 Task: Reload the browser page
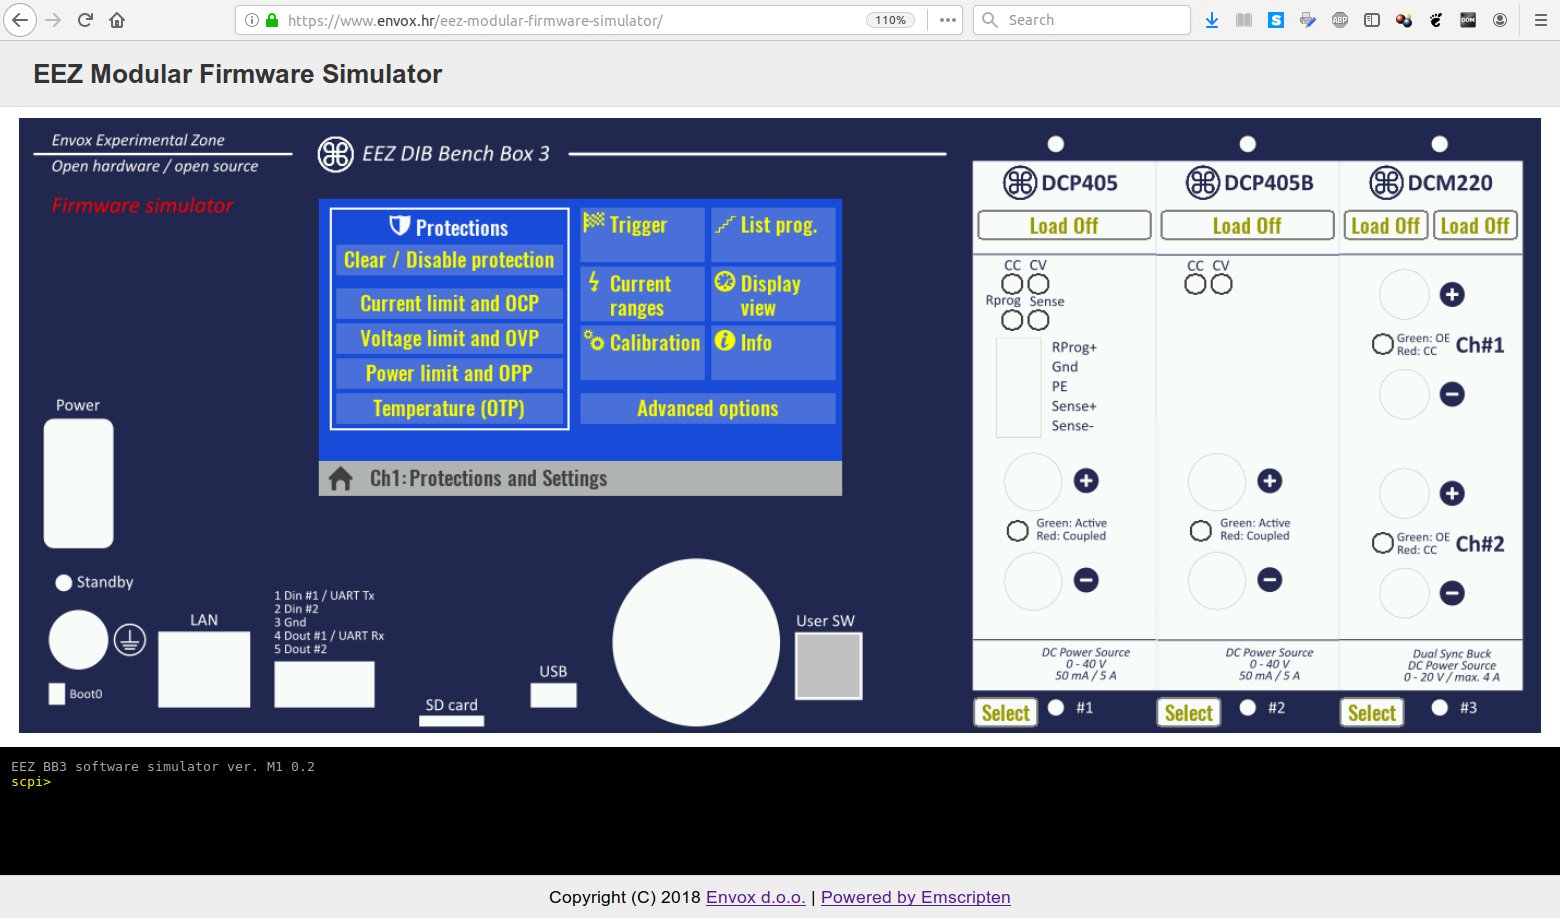(x=85, y=20)
